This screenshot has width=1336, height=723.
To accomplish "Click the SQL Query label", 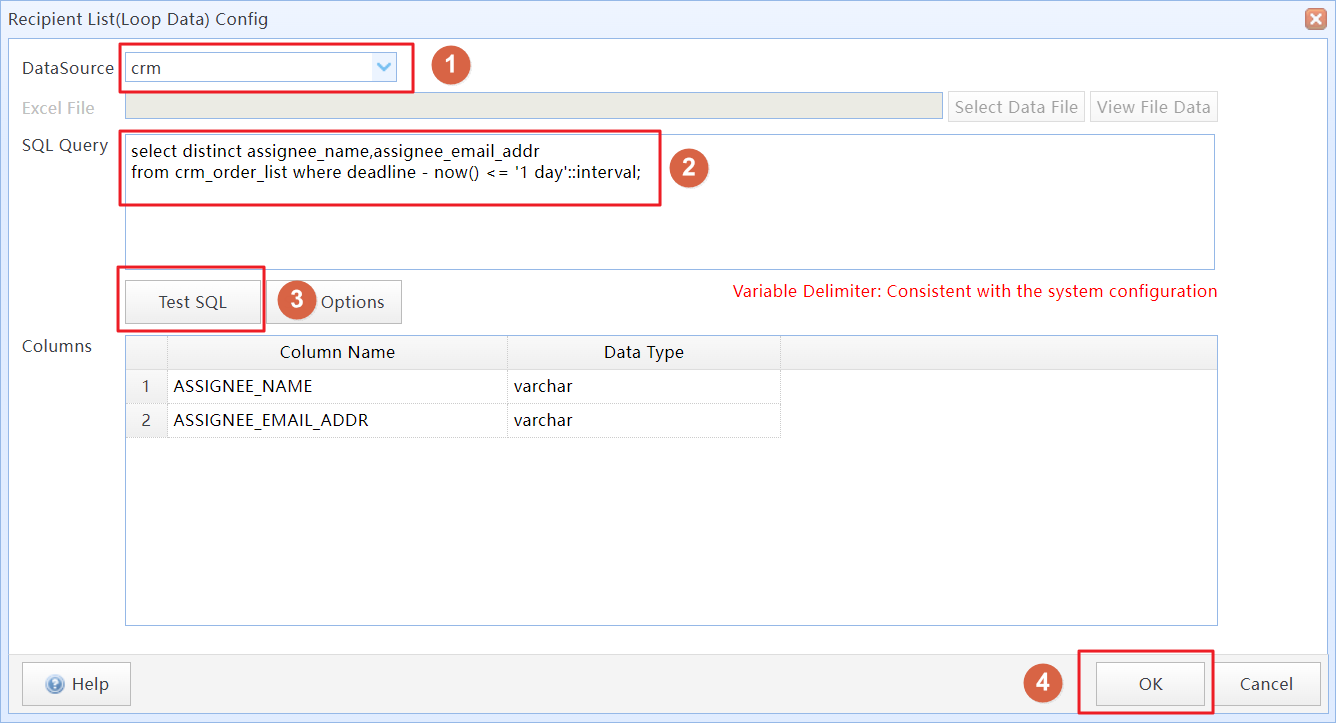I will coord(65,146).
